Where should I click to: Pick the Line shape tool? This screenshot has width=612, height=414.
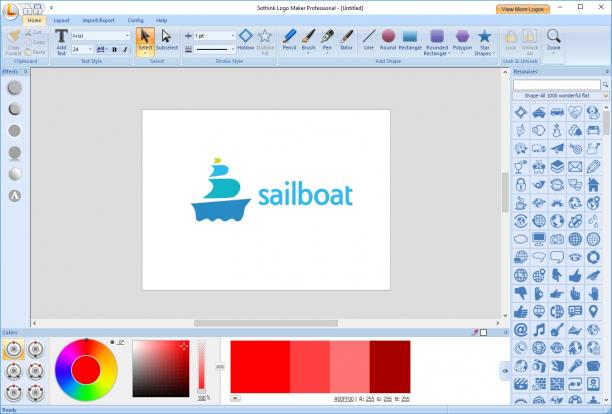(368, 40)
